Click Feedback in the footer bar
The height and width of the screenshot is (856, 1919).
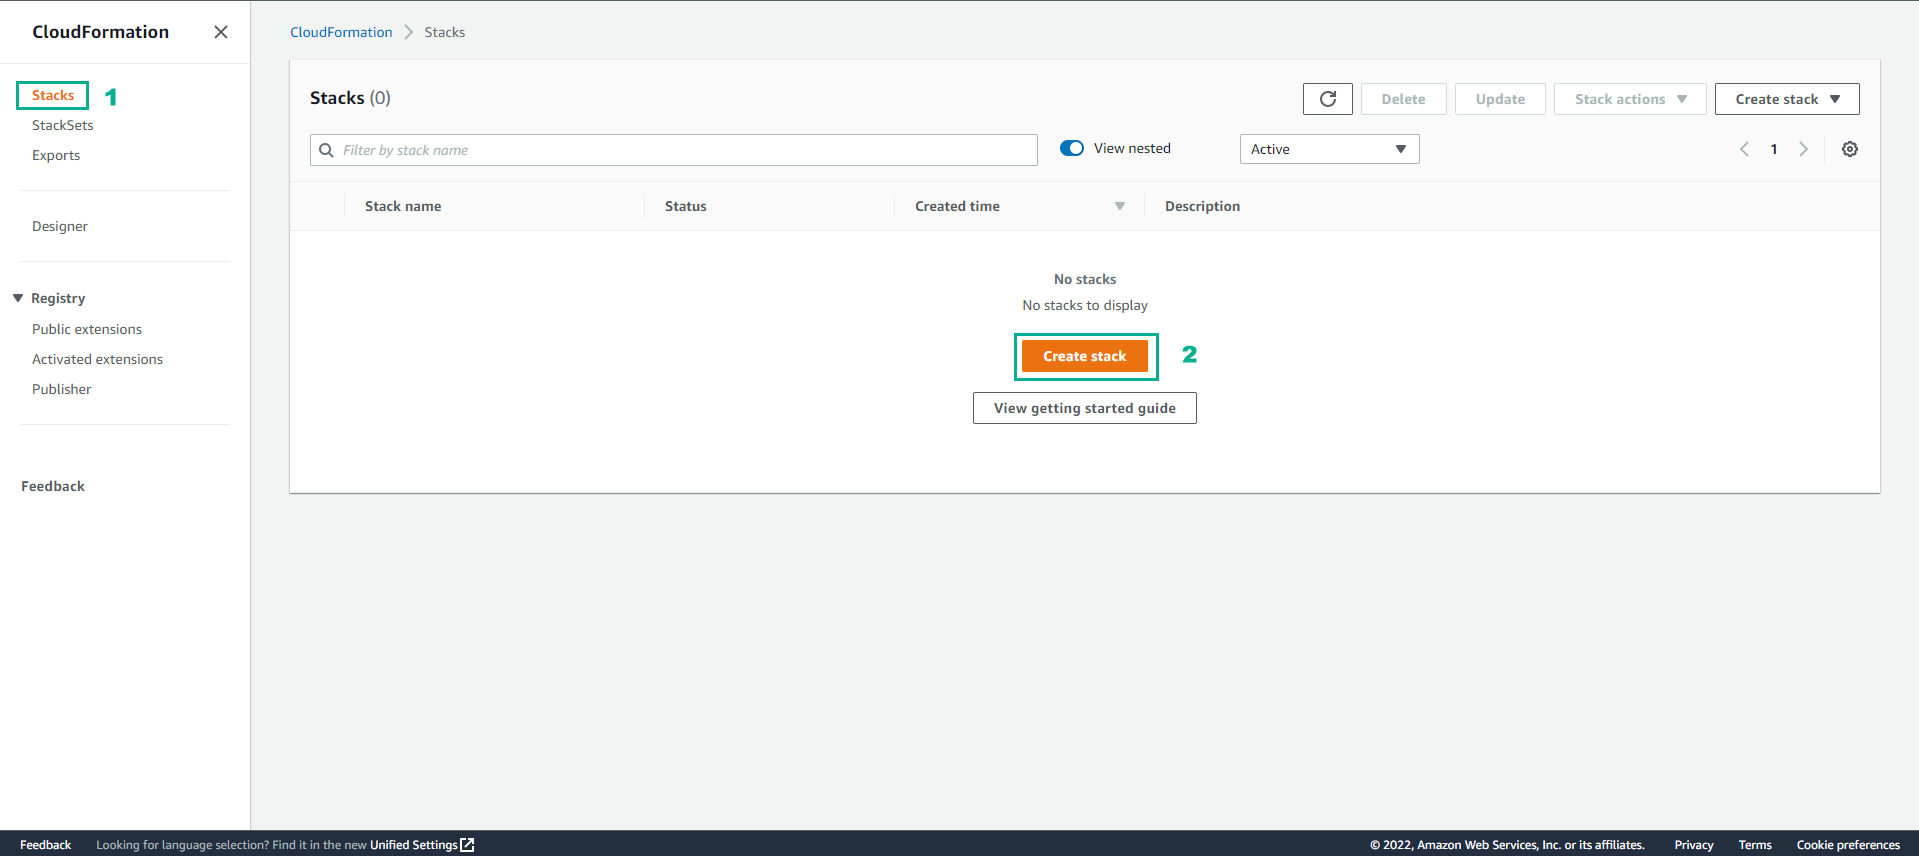click(x=46, y=845)
